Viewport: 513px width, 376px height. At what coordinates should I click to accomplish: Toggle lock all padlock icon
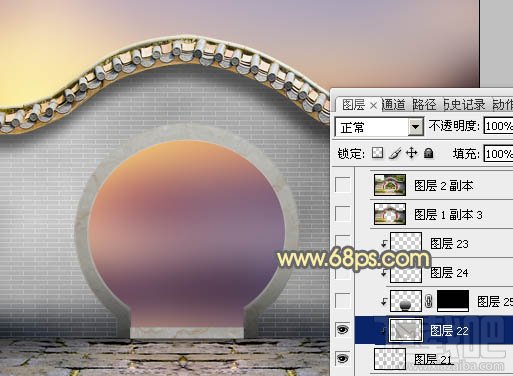click(429, 153)
